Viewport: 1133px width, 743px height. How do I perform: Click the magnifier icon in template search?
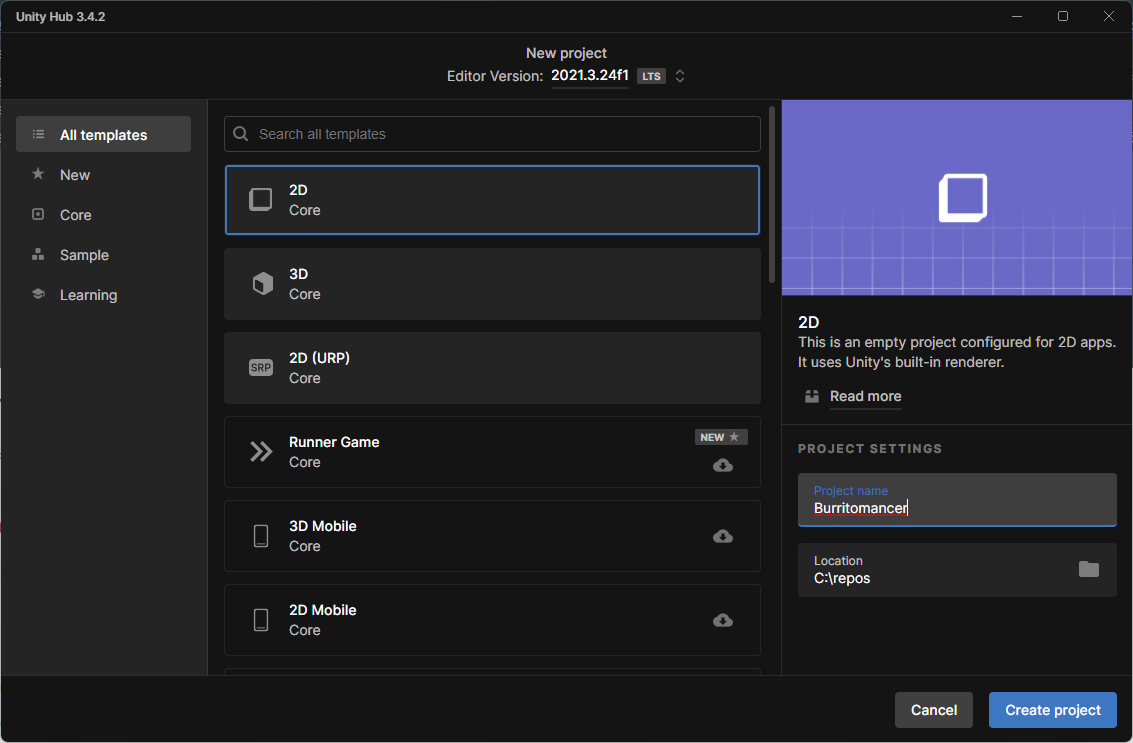[241, 134]
